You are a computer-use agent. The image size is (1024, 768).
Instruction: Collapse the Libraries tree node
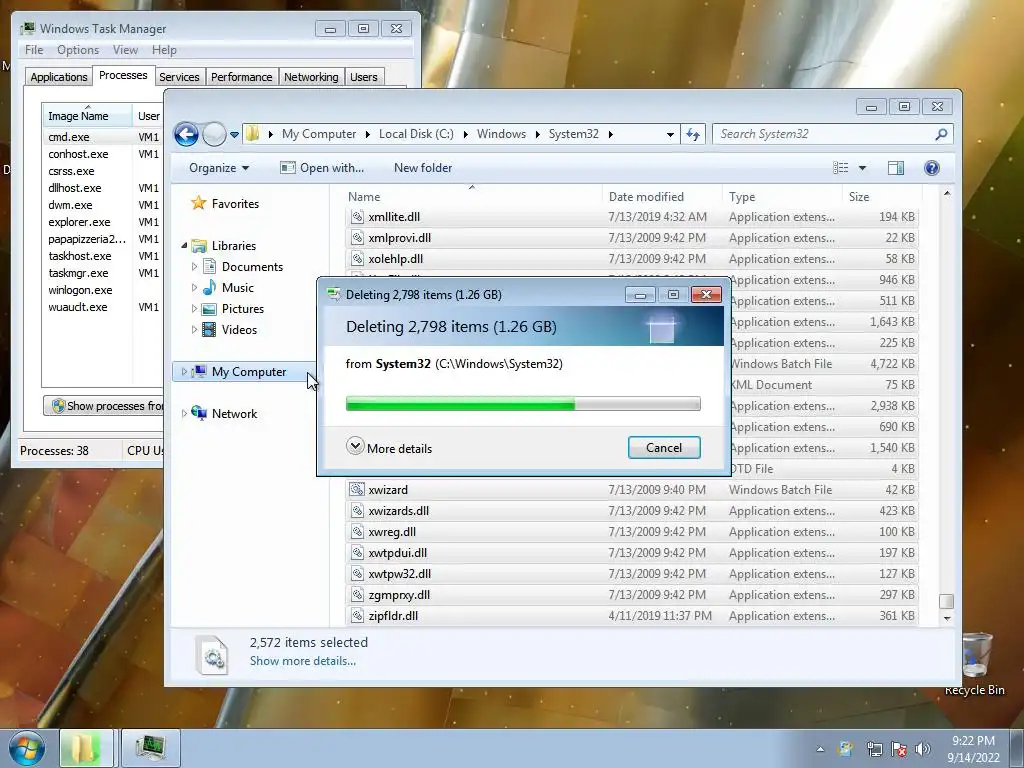click(x=184, y=246)
